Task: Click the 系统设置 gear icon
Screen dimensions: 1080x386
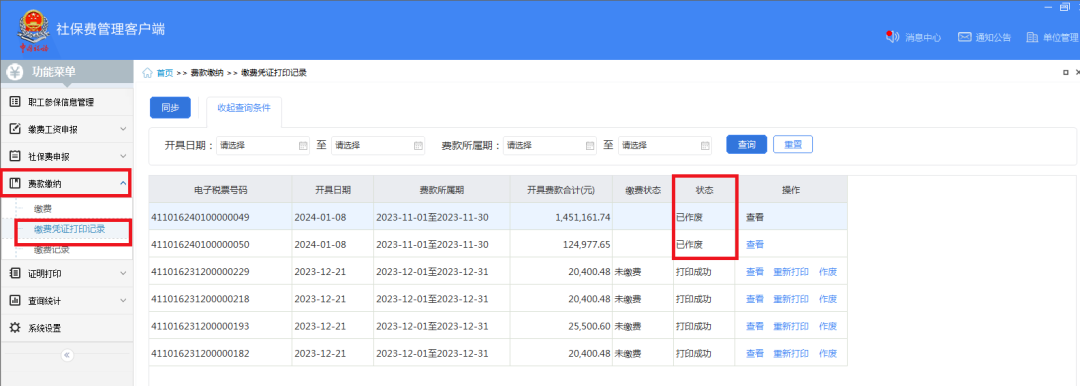Action: (16, 328)
